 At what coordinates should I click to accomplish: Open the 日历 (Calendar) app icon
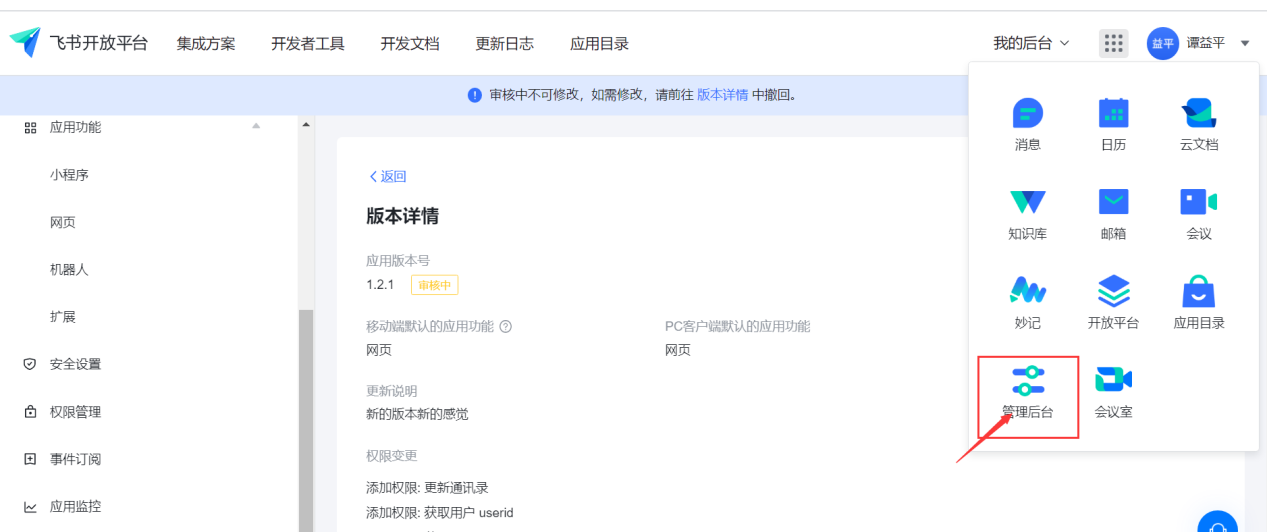click(1113, 113)
